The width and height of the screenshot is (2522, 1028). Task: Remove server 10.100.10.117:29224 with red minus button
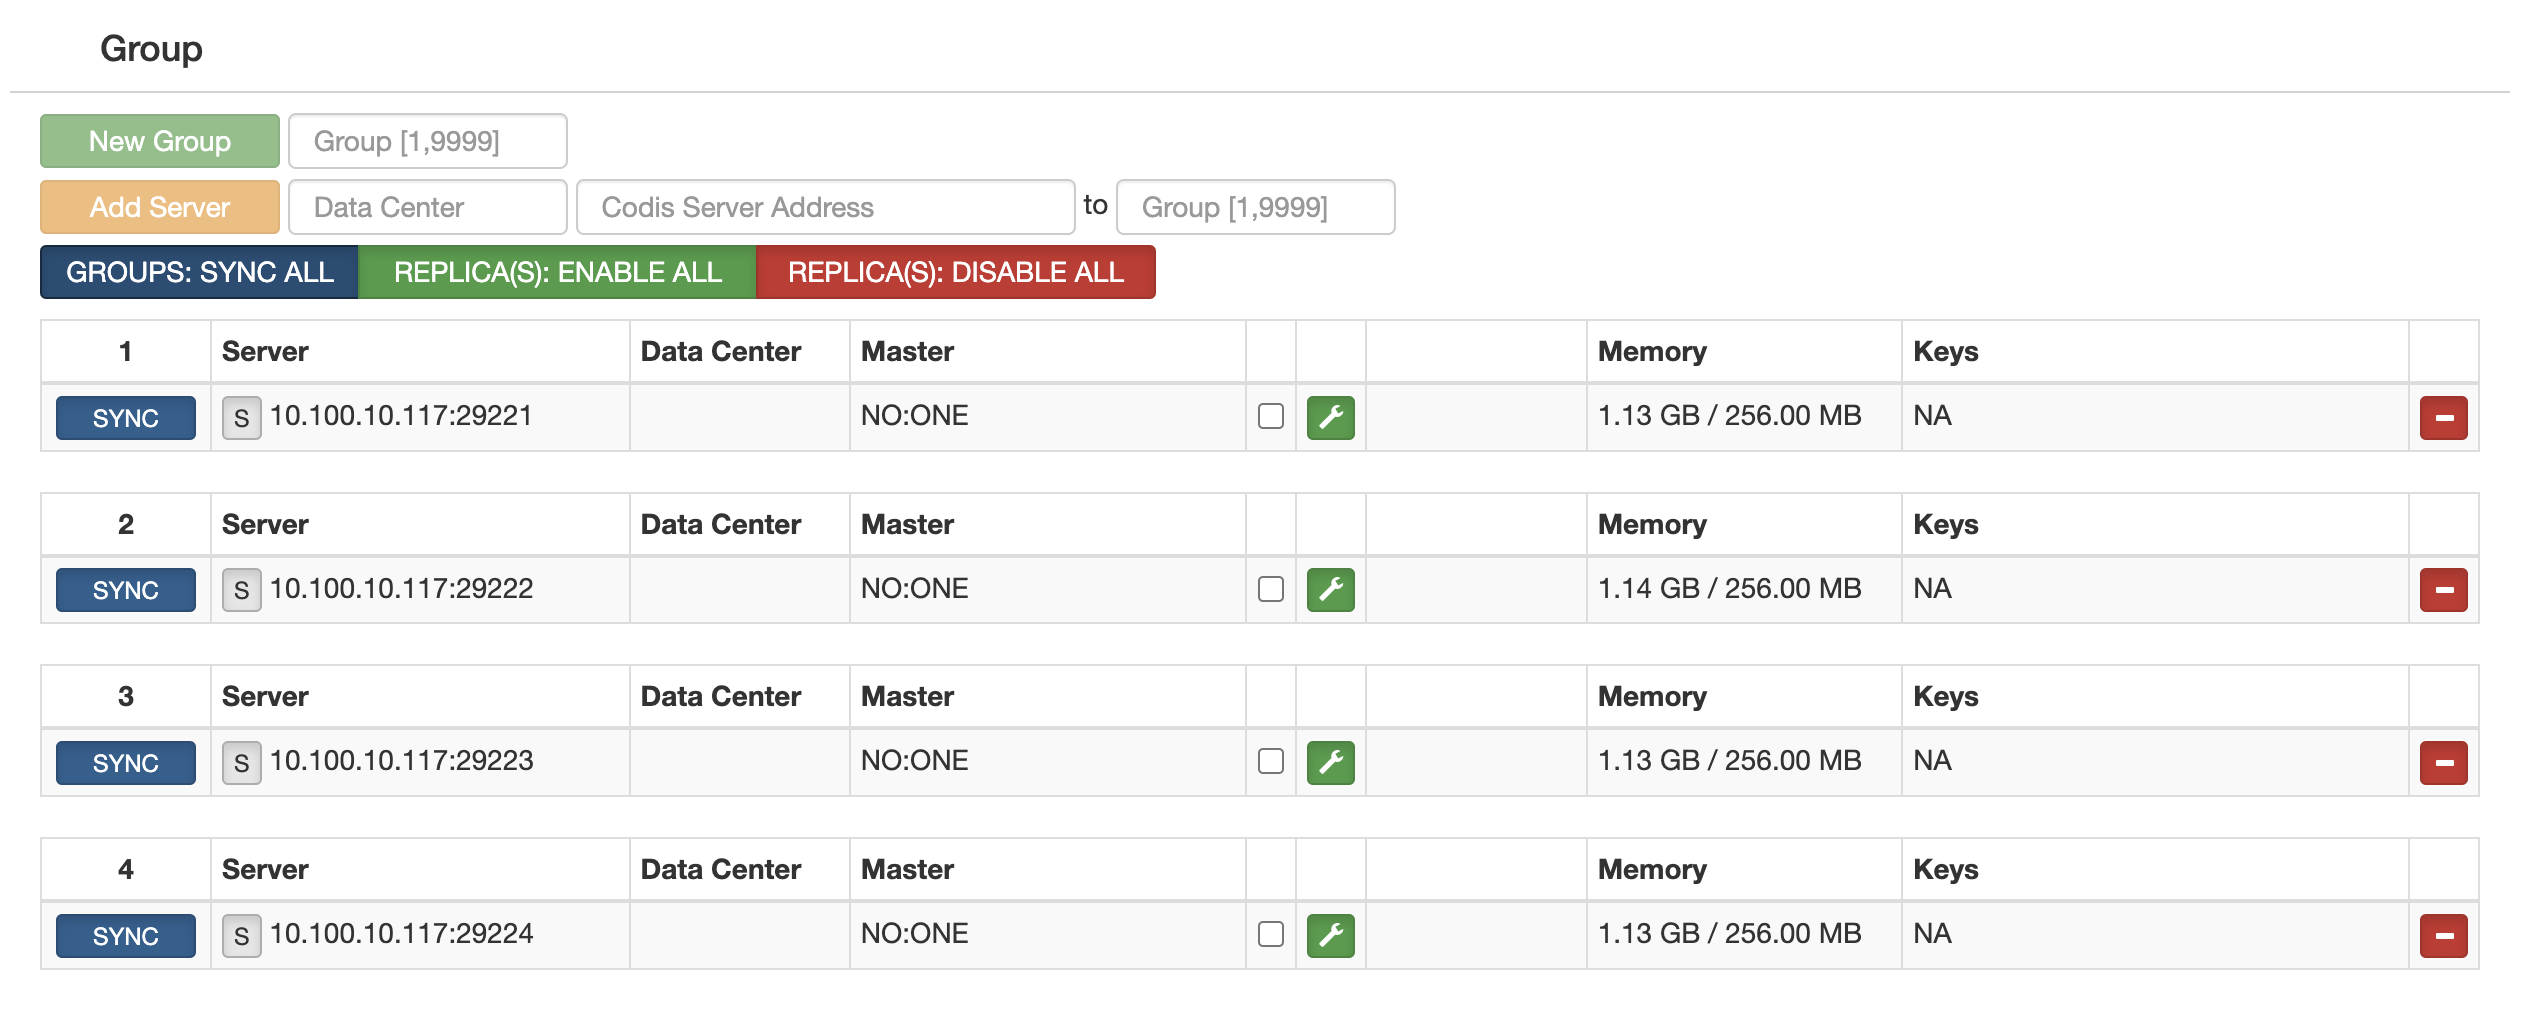pos(2443,935)
